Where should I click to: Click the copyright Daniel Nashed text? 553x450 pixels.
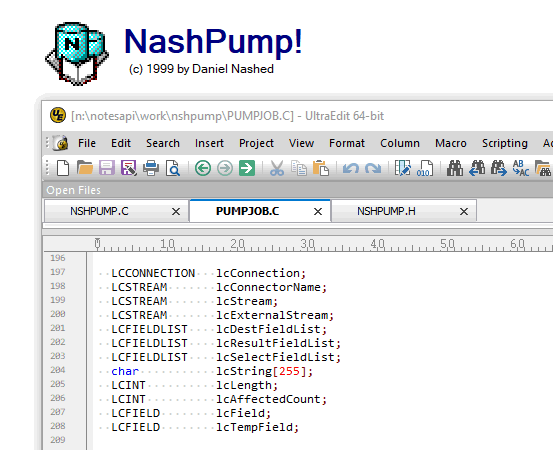point(201,69)
